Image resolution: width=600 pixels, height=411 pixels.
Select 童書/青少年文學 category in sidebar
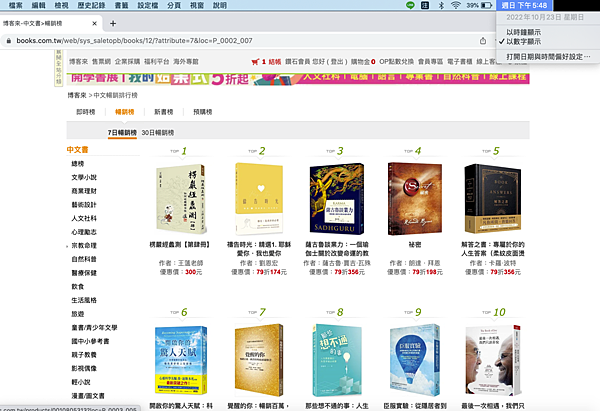click(x=95, y=328)
